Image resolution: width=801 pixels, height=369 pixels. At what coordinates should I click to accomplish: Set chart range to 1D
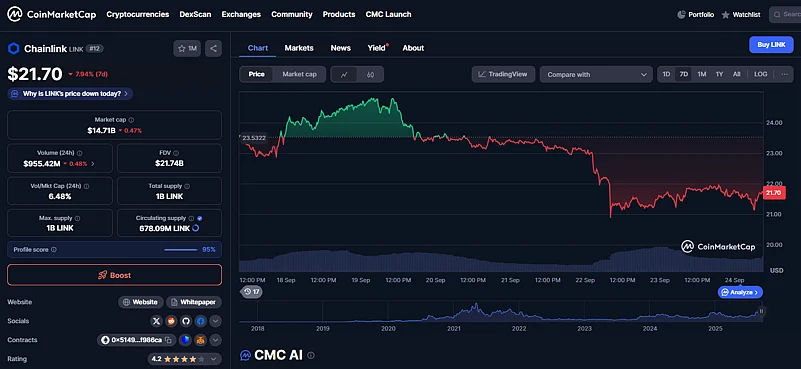tap(666, 74)
